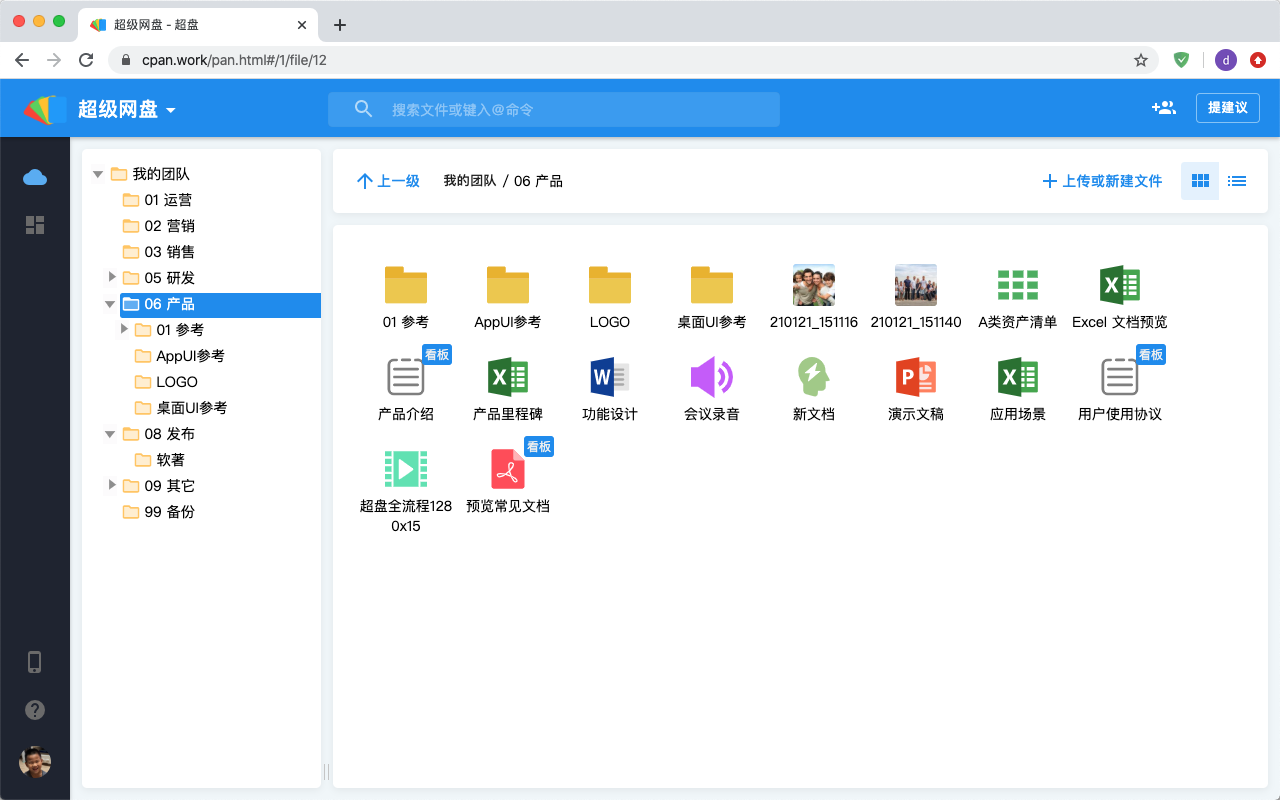Click 上传或新建文件 to upload or create

(1102, 181)
